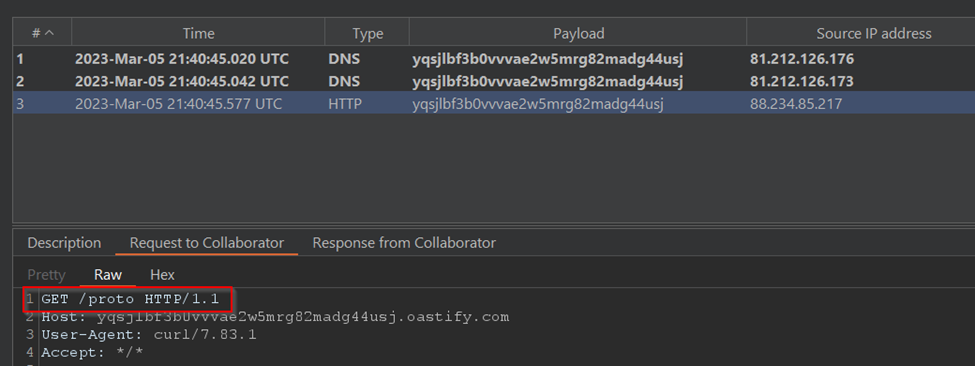
Task: Click source IP 81.212.126.176 cell
Action: tap(802, 60)
